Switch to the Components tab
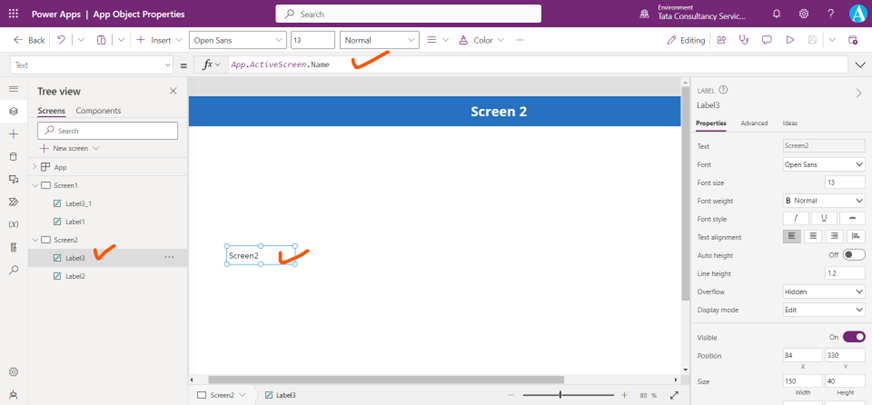The image size is (872, 405). coord(98,111)
